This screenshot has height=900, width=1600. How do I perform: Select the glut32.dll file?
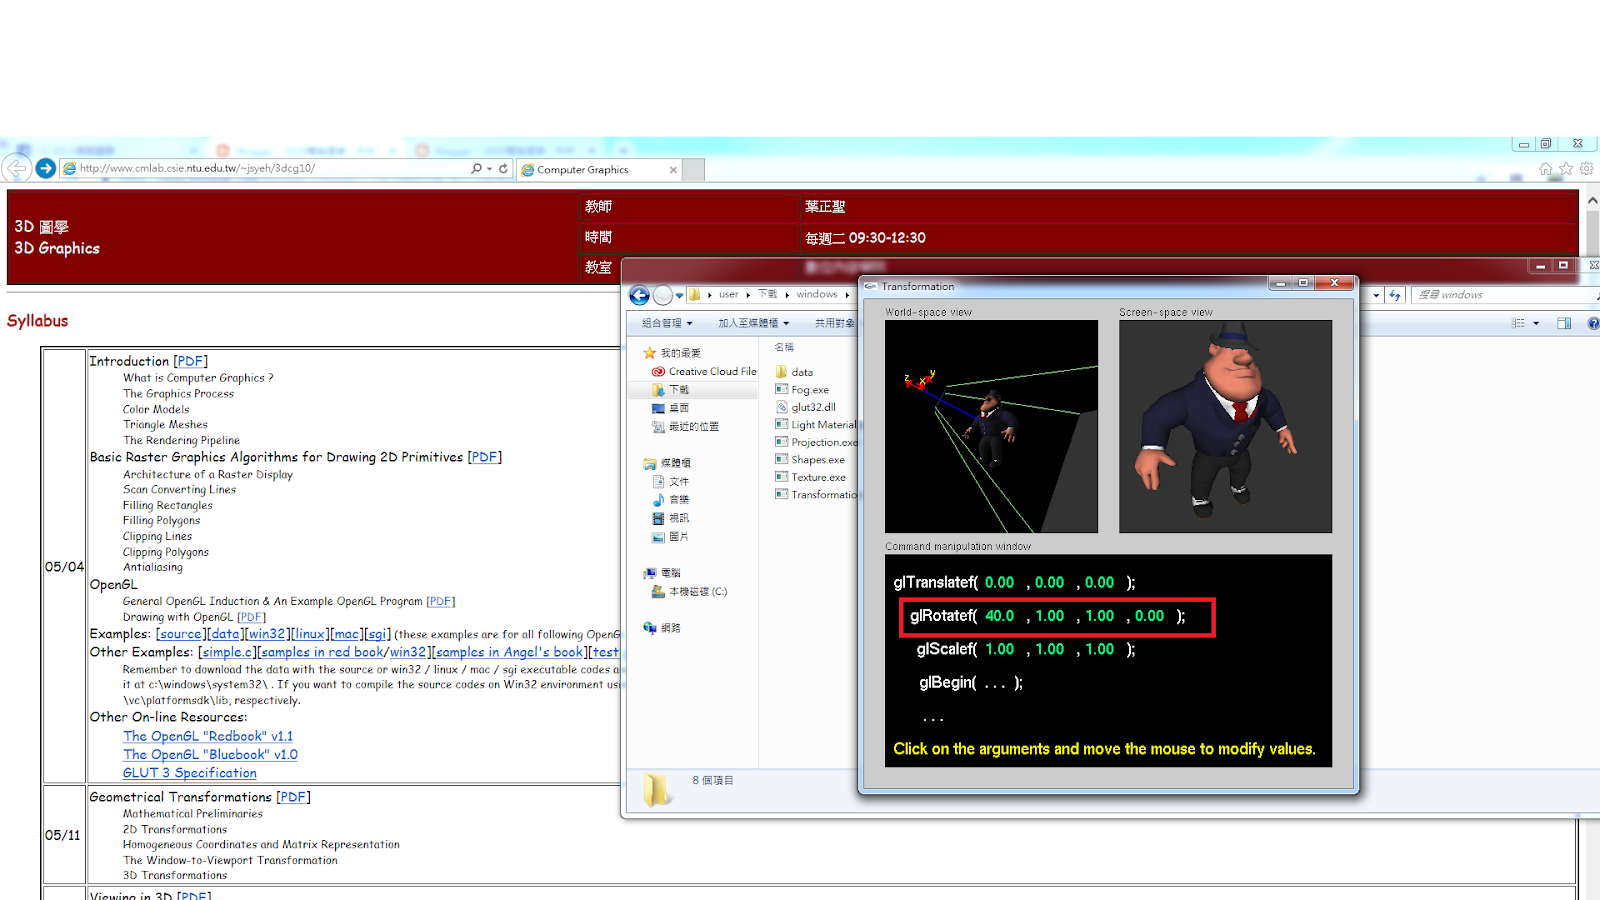tap(806, 407)
